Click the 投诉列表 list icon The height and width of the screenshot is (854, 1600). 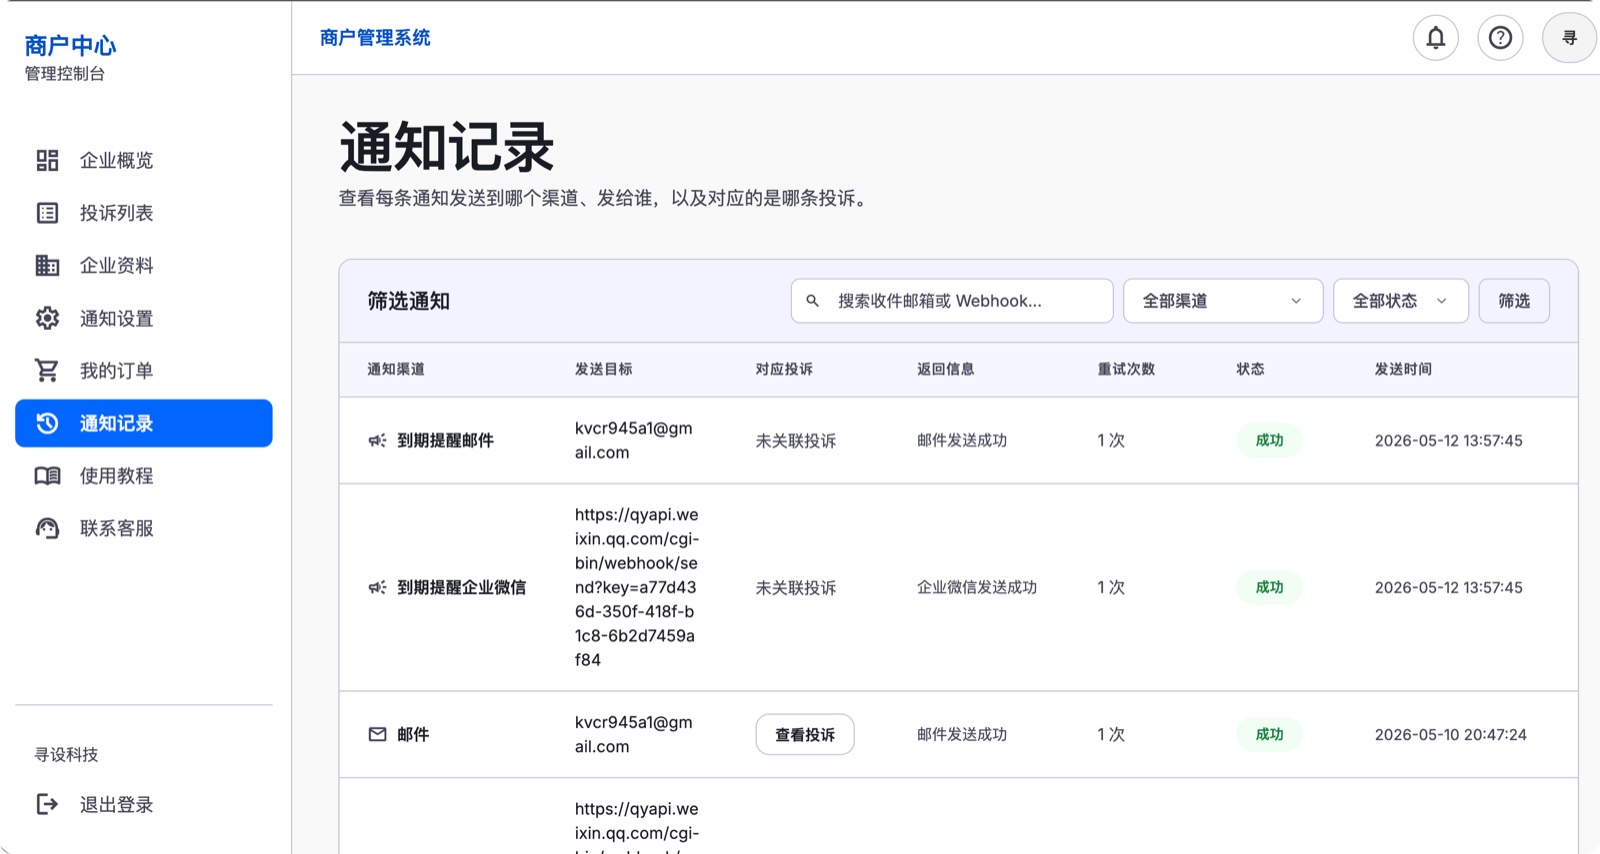pyautogui.click(x=47, y=213)
